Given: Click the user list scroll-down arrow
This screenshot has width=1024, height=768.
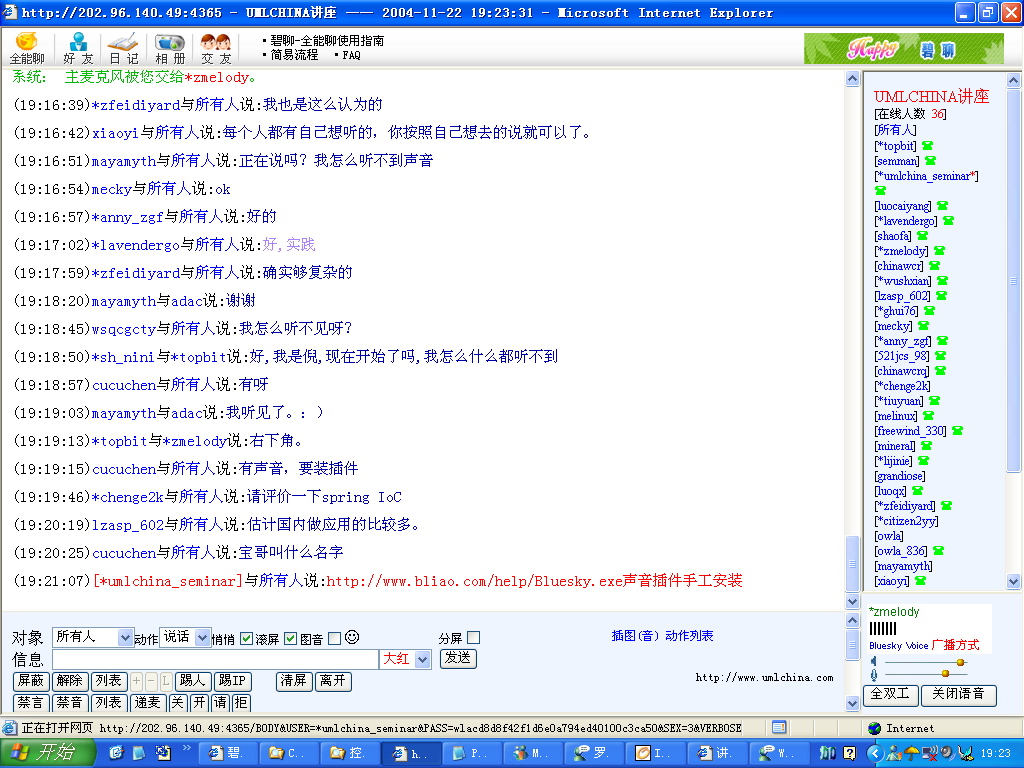Looking at the screenshot, I should [1013, 581].
